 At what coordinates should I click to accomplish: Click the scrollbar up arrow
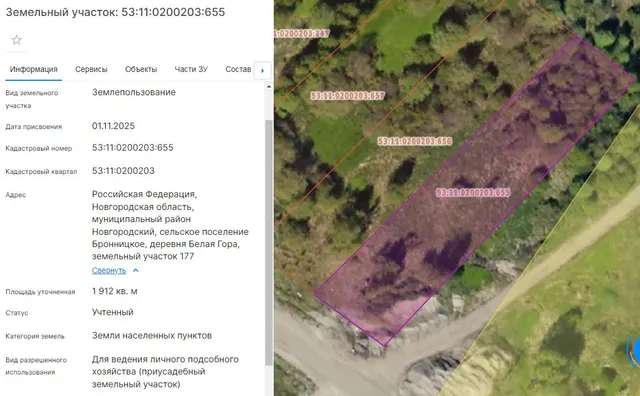(268, 87)
